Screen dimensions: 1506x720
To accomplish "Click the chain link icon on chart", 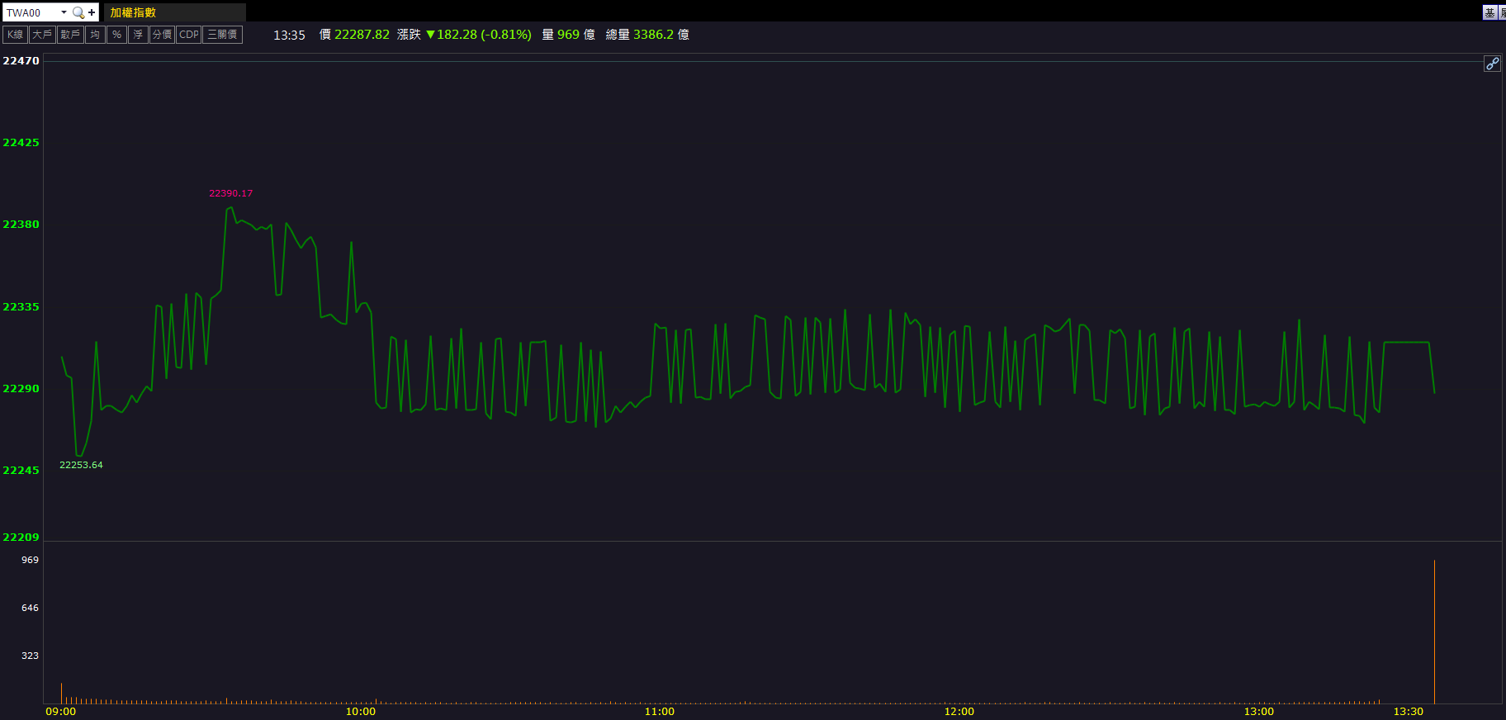I will tap(1491, 63).
